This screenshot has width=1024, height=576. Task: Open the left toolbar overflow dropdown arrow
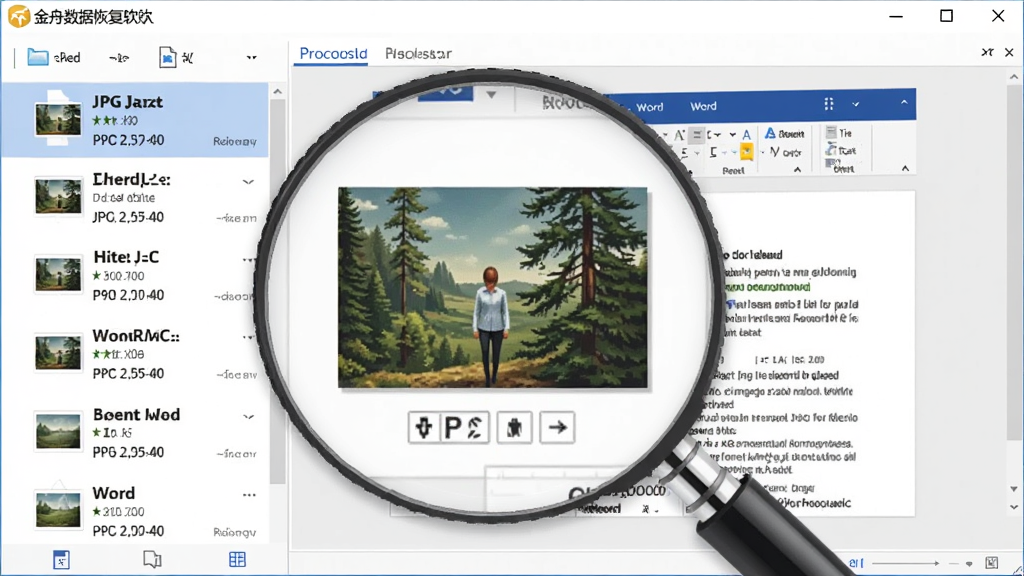coord(251,57)
